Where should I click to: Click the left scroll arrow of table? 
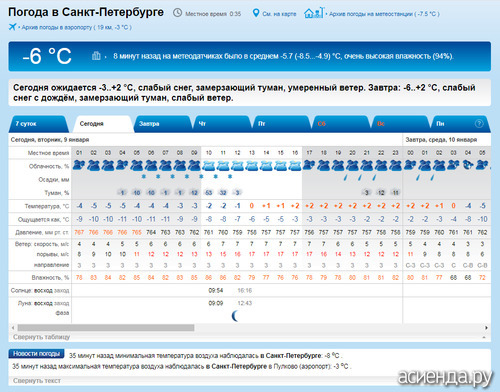(x=13, y=328)
